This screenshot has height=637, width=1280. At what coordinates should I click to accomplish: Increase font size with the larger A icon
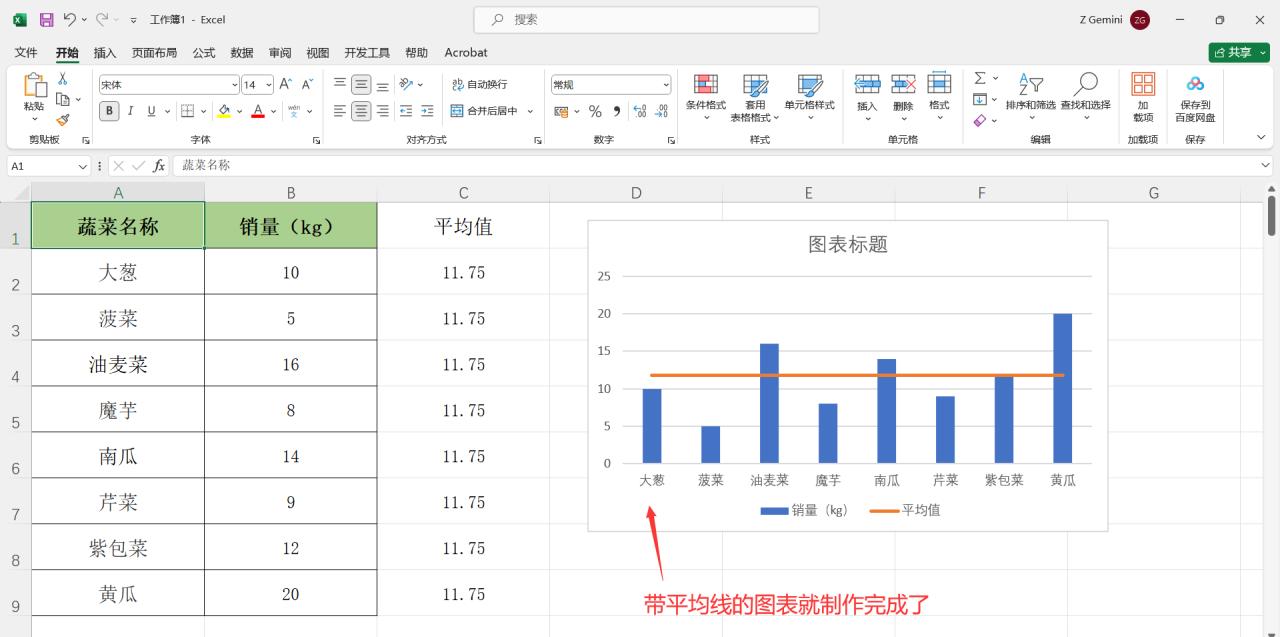tap(286, 85)
